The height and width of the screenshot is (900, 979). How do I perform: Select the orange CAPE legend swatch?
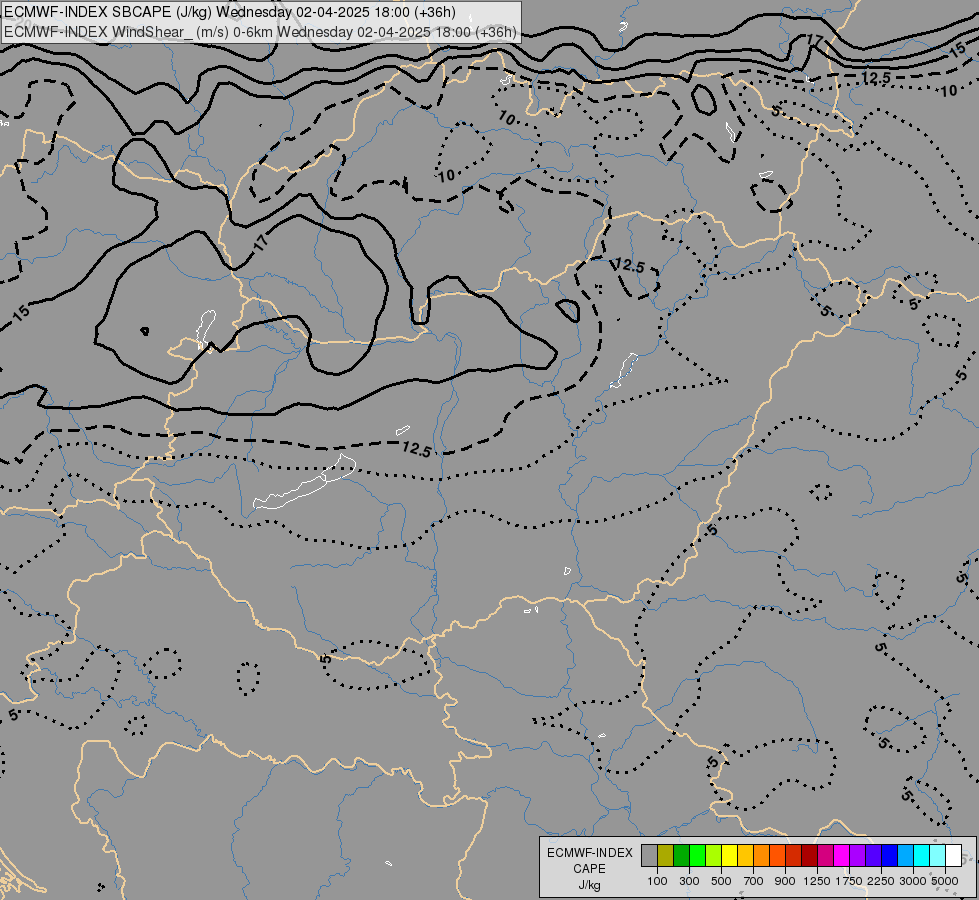(761, 856)
